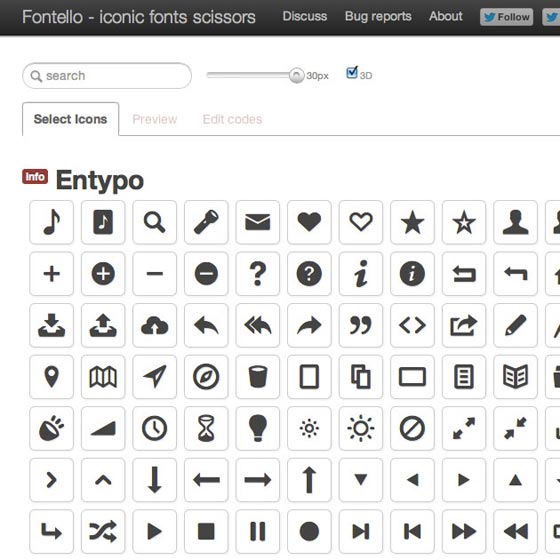The width and height of the screenshot is (560, 560).
Task: Choose the mail envelope icon
Action: [x=258, y=222]
